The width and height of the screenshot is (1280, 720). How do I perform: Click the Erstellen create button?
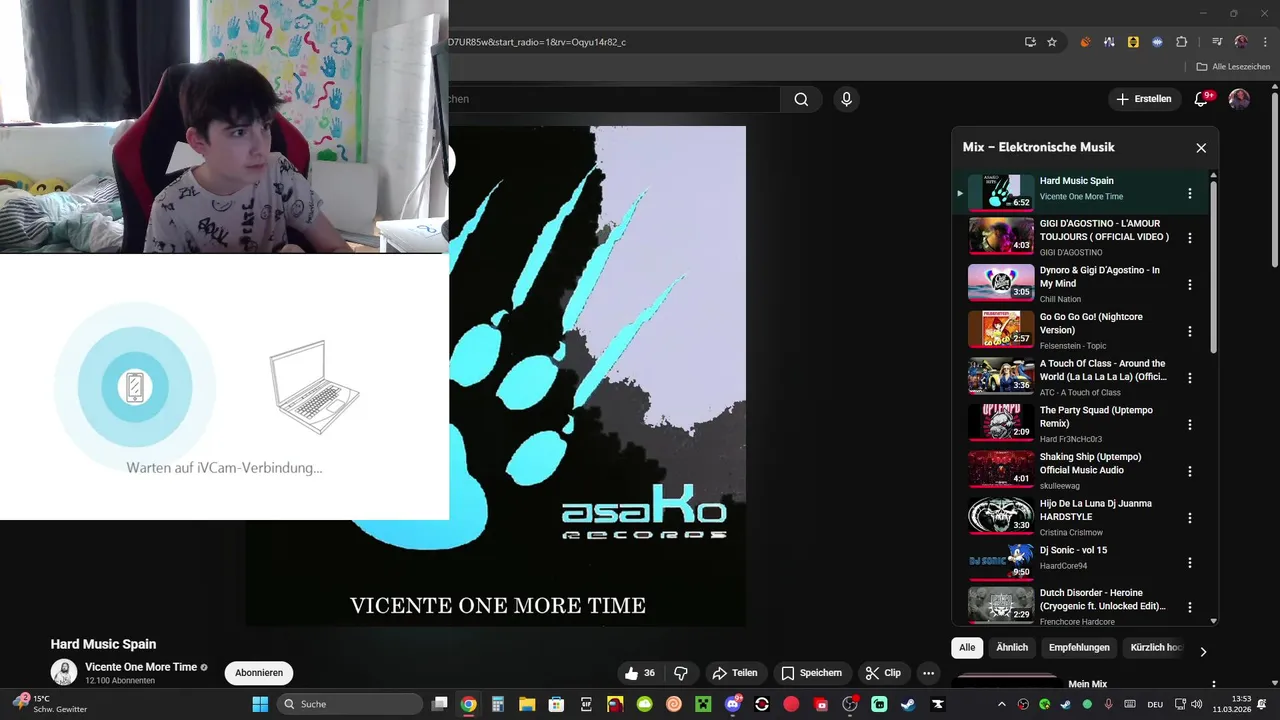[x=1144, y=99]
